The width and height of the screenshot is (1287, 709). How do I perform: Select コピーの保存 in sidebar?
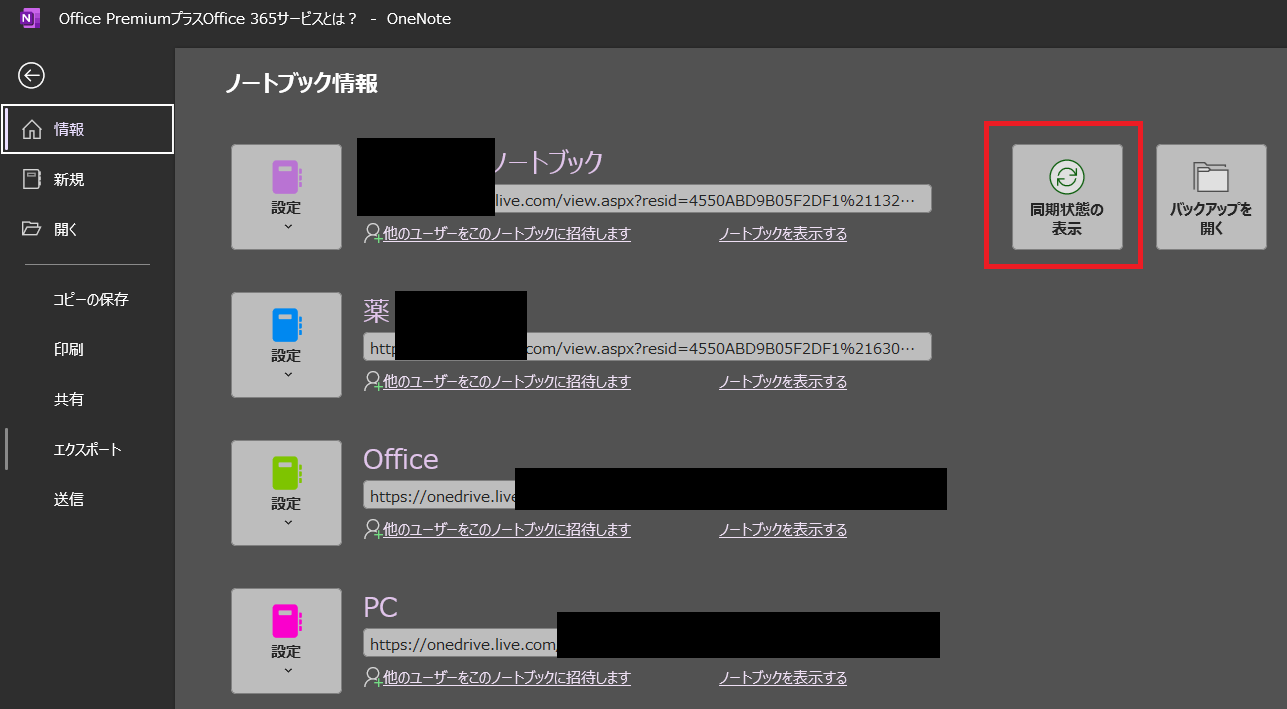(91, 299)
